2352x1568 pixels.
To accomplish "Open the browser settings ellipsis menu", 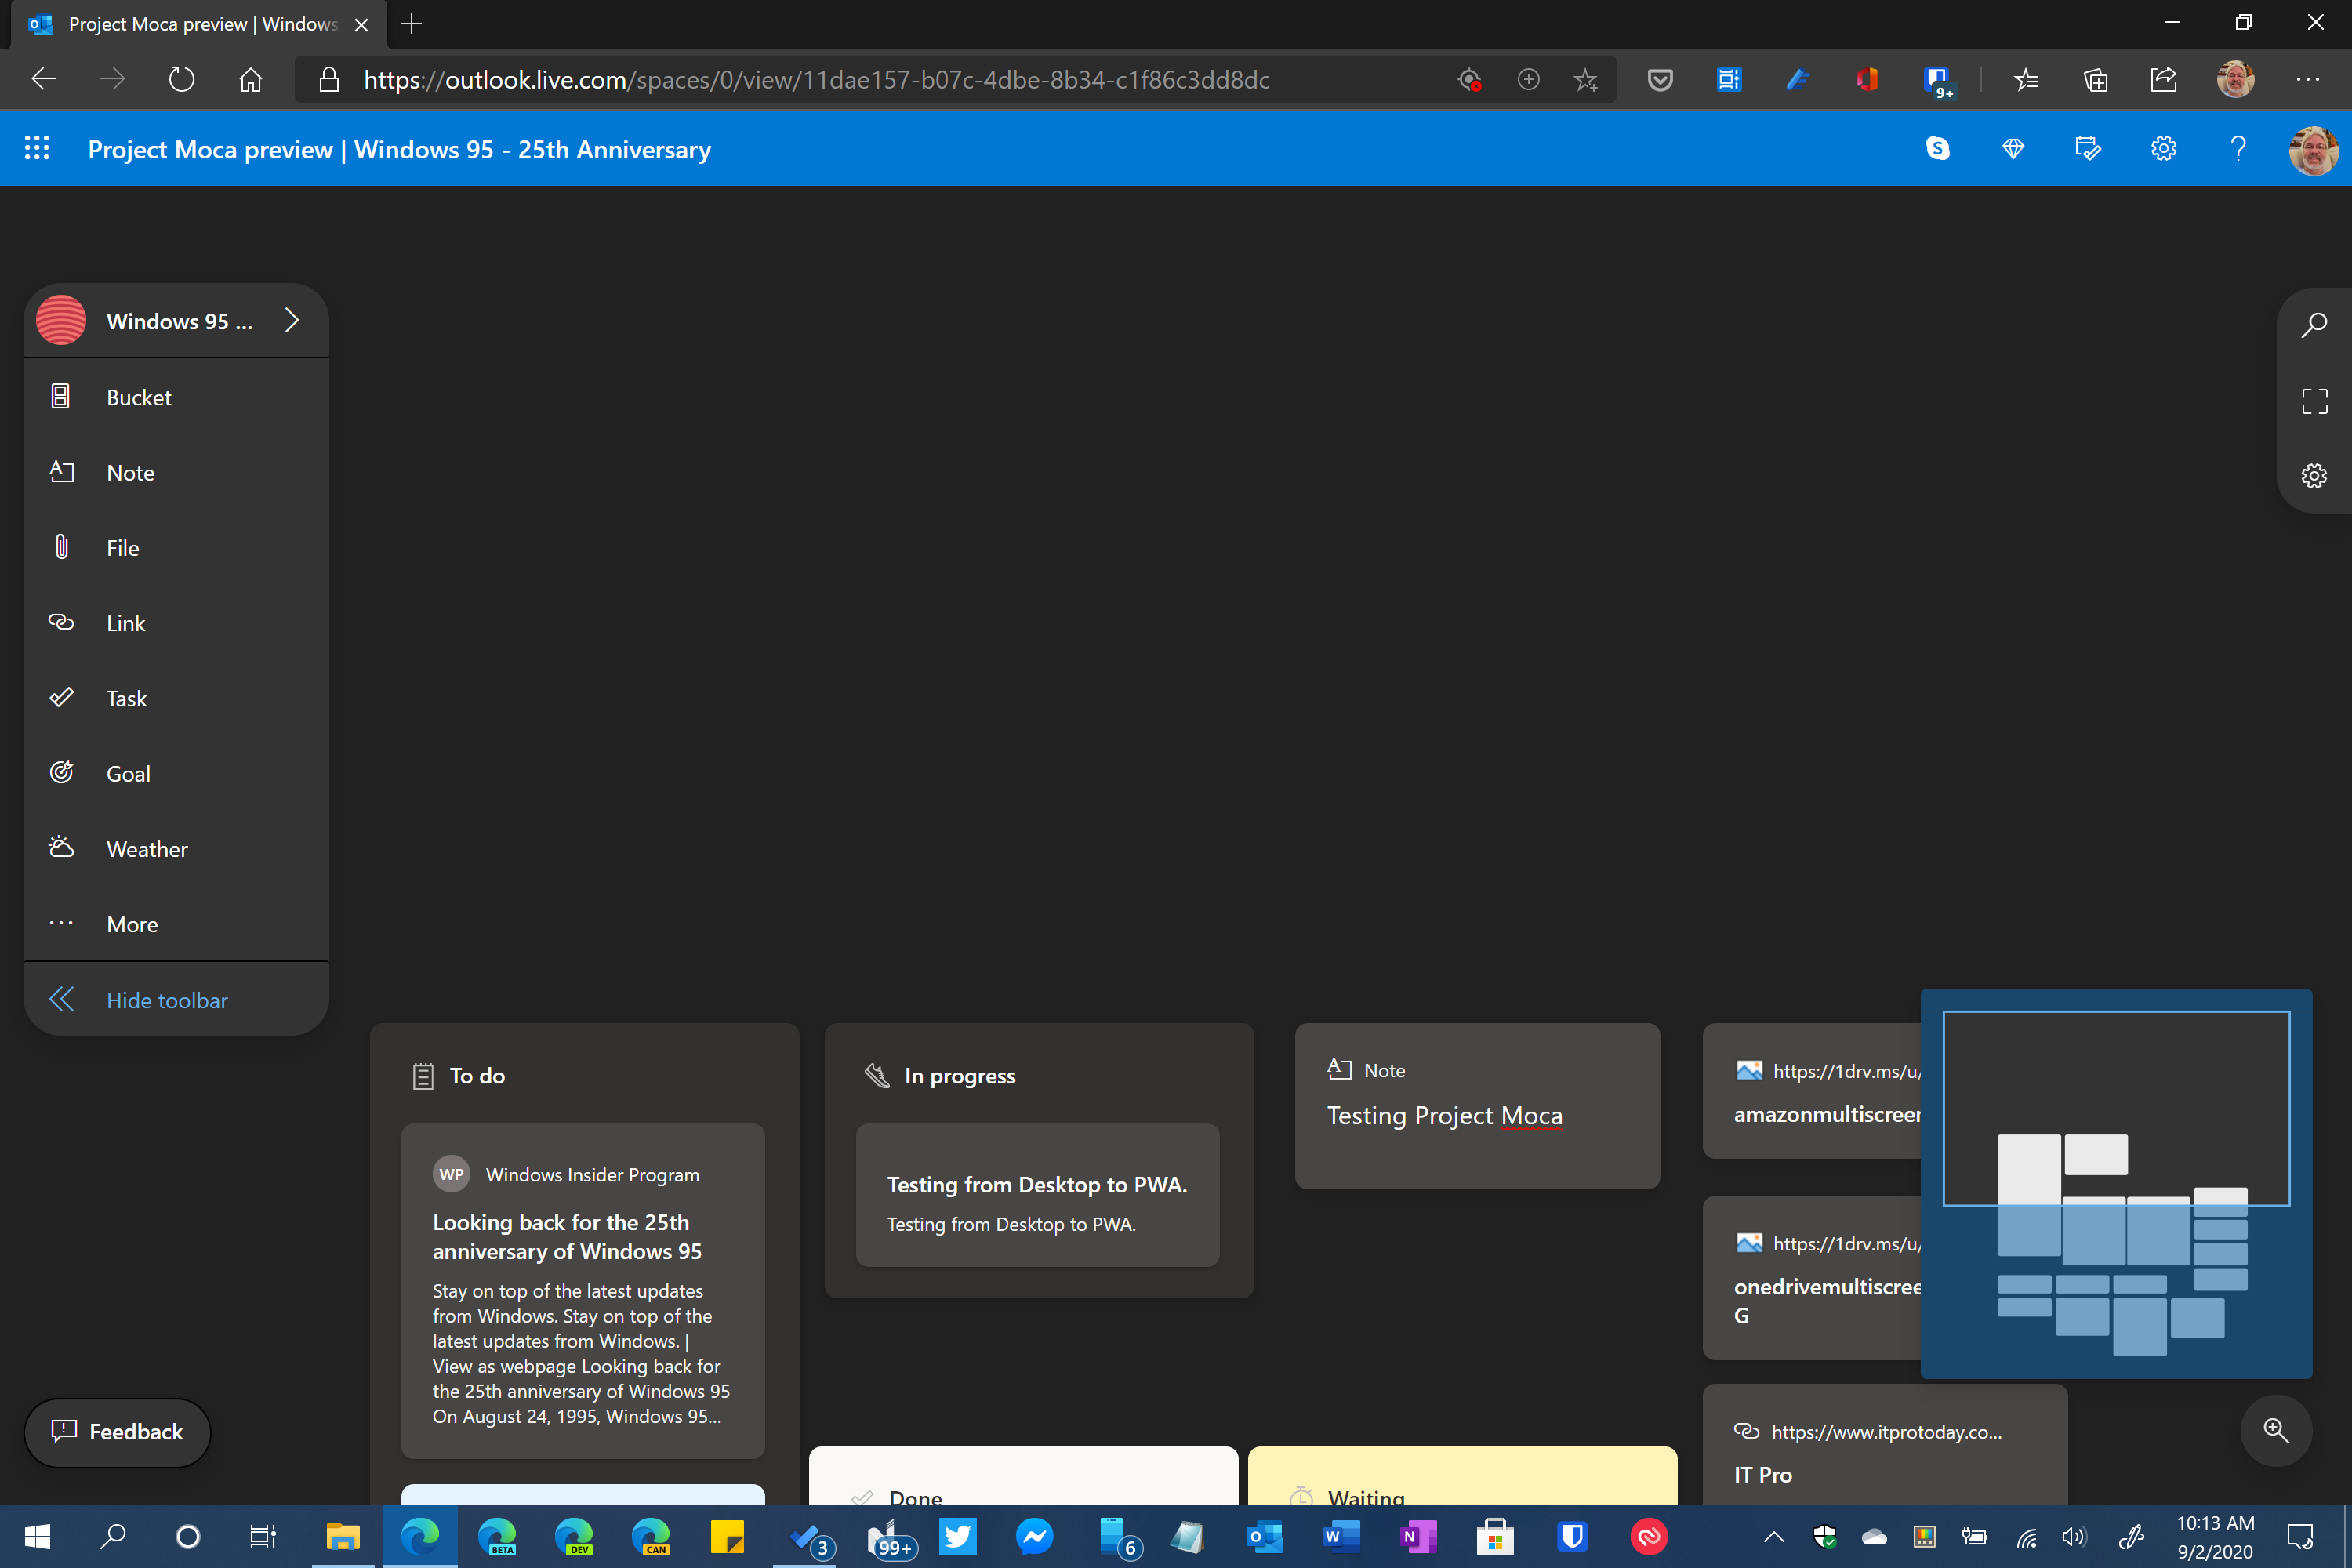I will tap(2310, 79).
